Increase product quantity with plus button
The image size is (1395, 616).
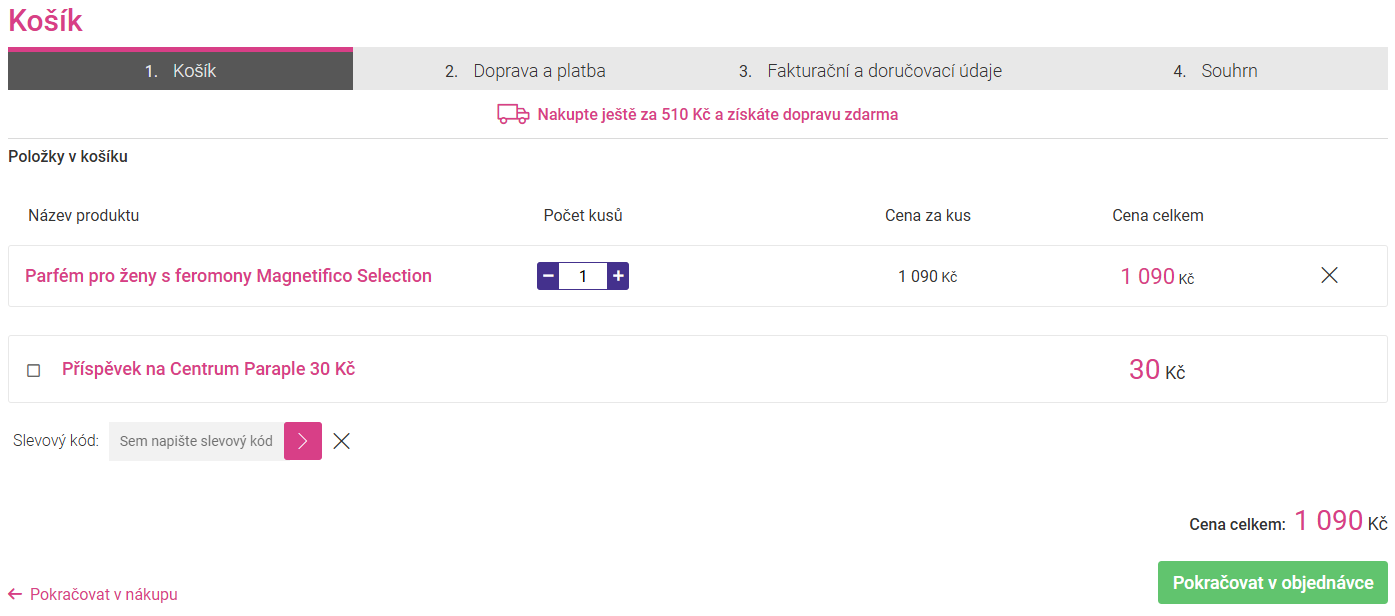(618, 276)
